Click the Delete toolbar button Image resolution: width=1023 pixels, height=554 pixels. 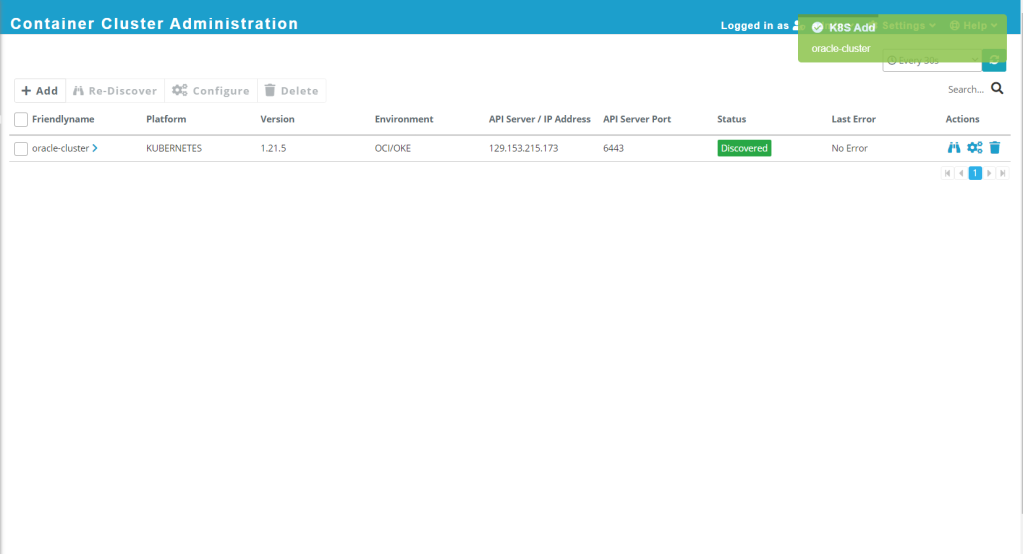tap(292, 91)
